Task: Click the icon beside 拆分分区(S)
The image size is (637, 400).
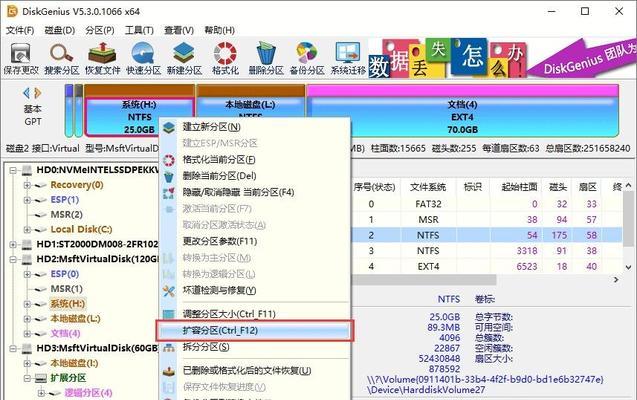Action: coord(169,348)
